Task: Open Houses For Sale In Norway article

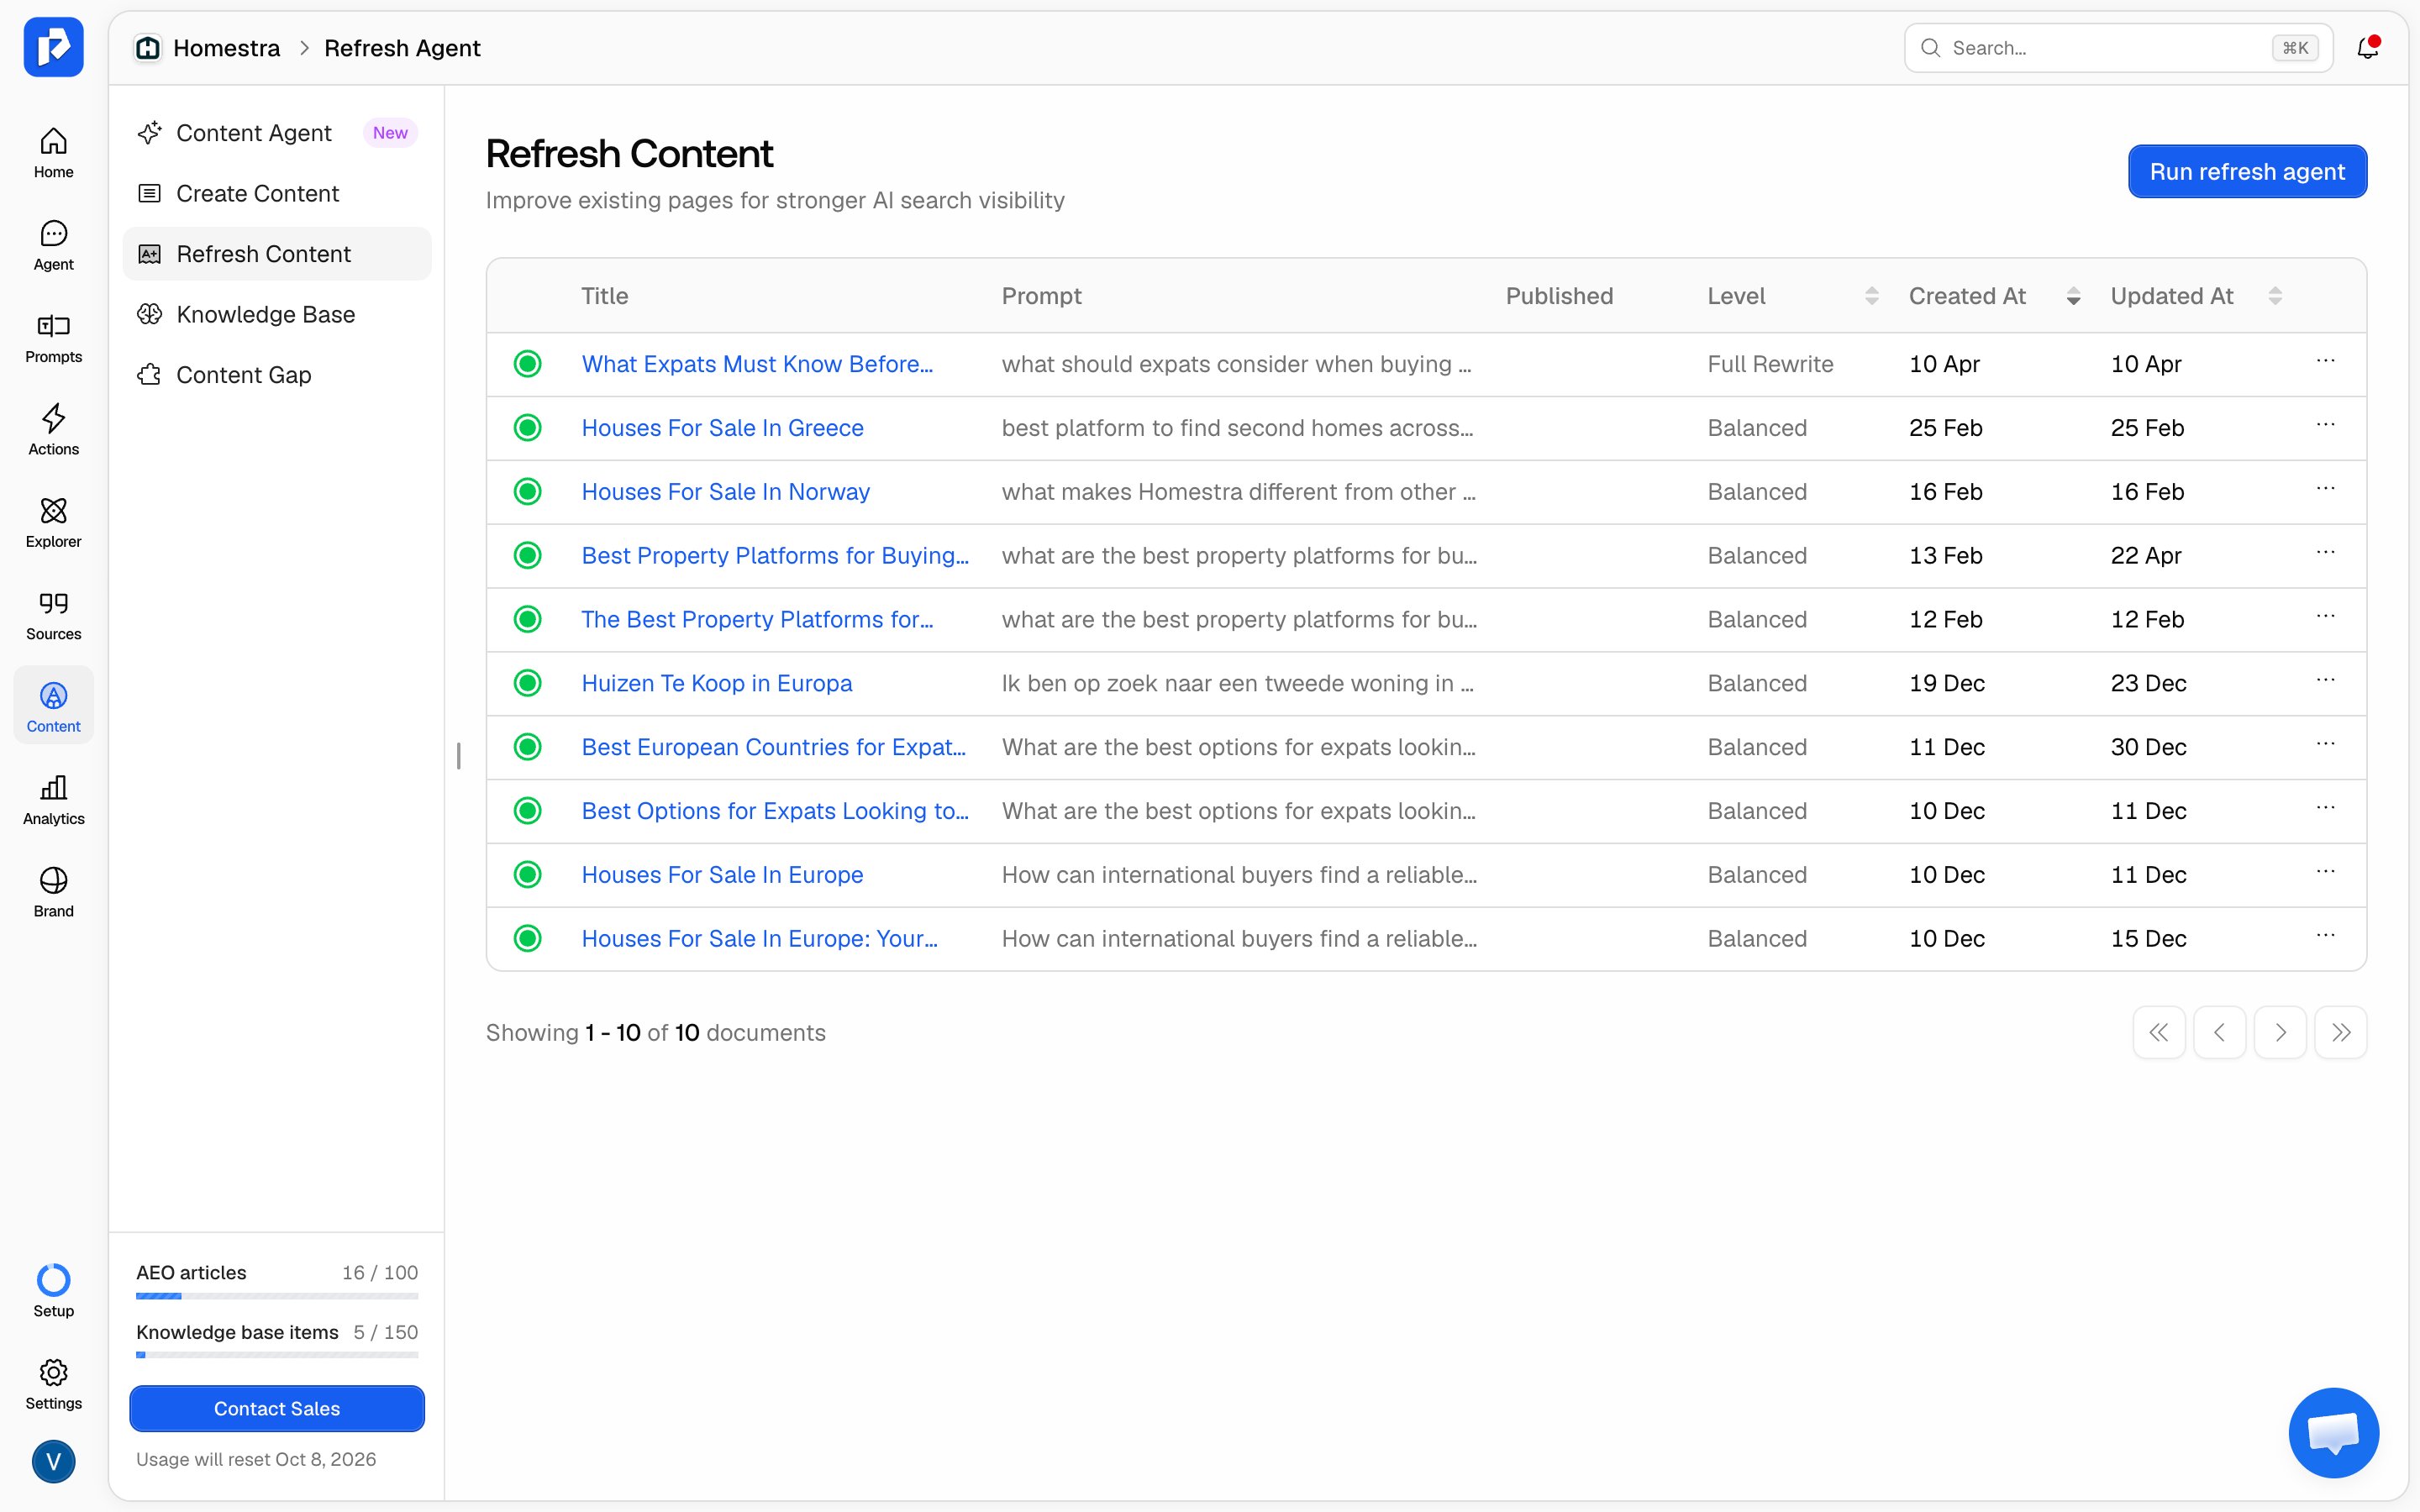Action: (726, 492)
